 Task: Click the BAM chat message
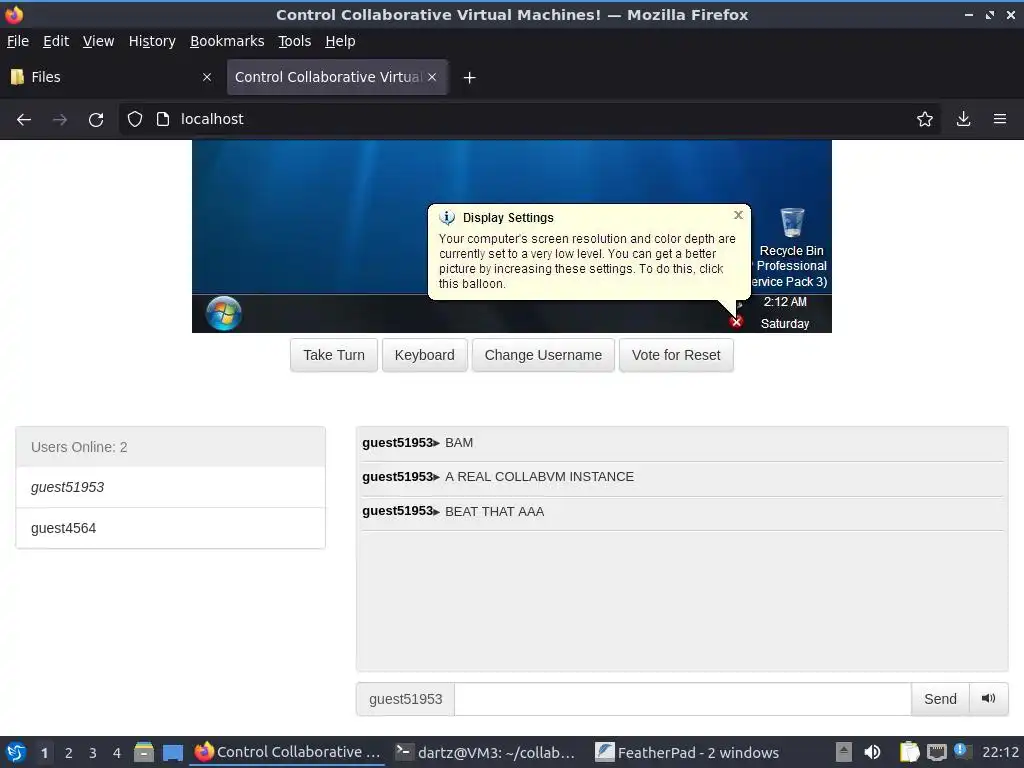click(458, 443)
